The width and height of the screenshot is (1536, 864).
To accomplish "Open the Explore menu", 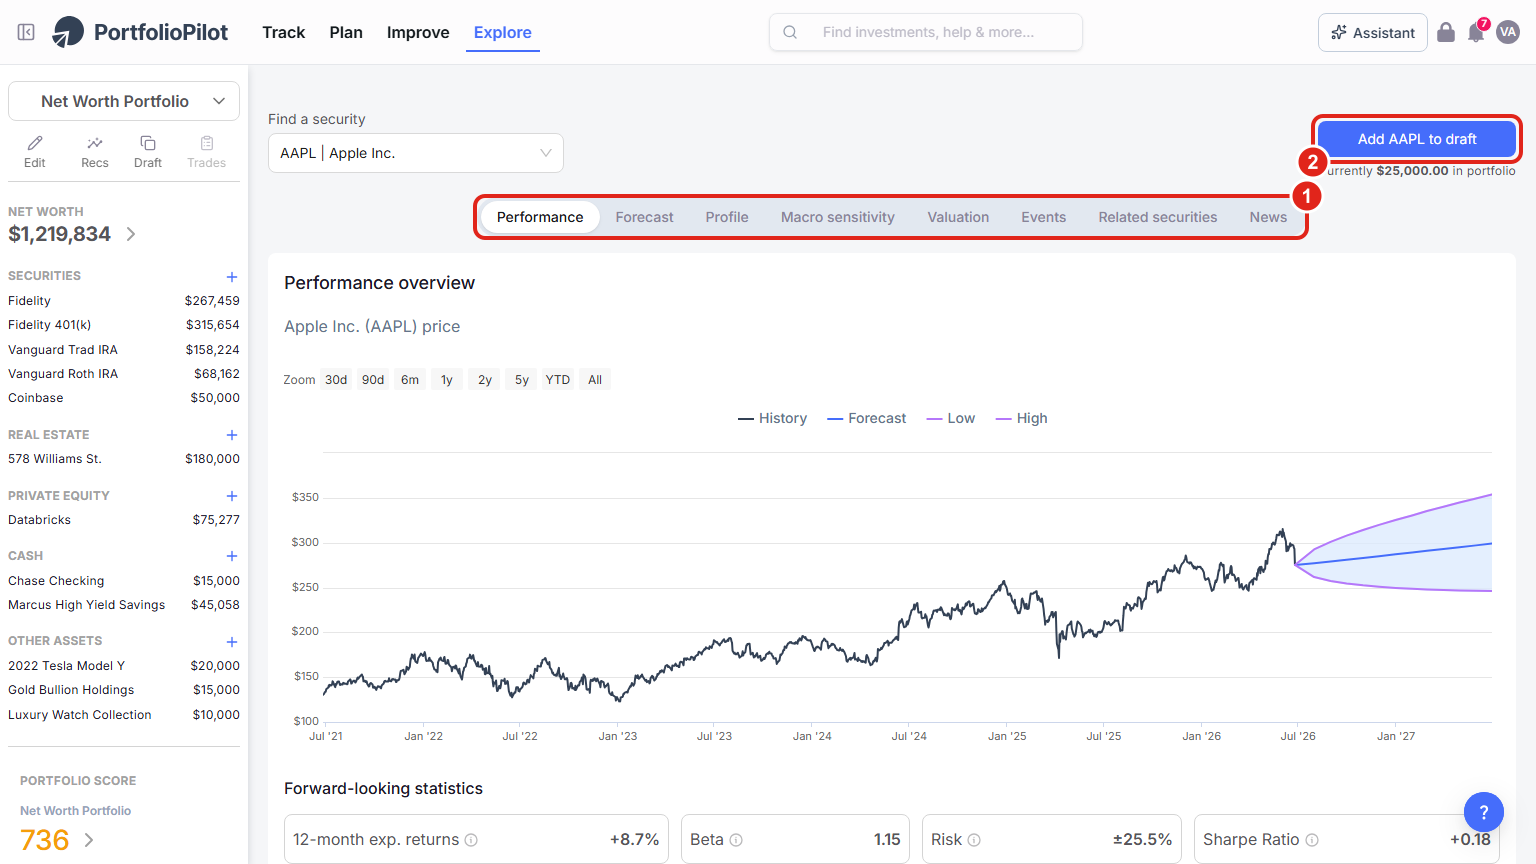I will (x=503, y=32).
